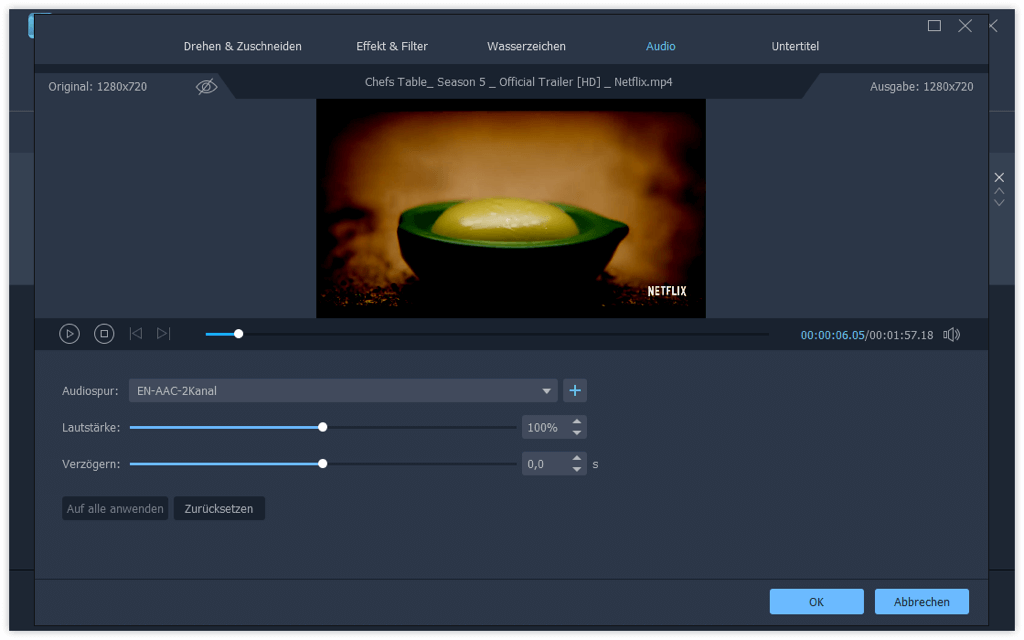Increase Verzögern with the up arrow
Image resolution: width=1024 pixels, height=640 pixels.
pos(577,458)
